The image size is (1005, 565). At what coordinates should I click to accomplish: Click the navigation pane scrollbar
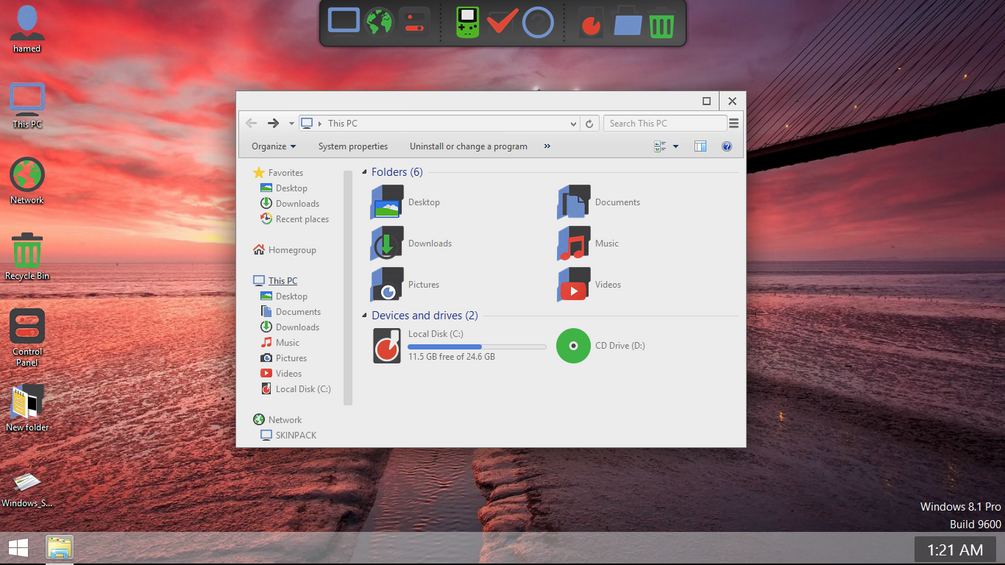click(x=348, y=288)
